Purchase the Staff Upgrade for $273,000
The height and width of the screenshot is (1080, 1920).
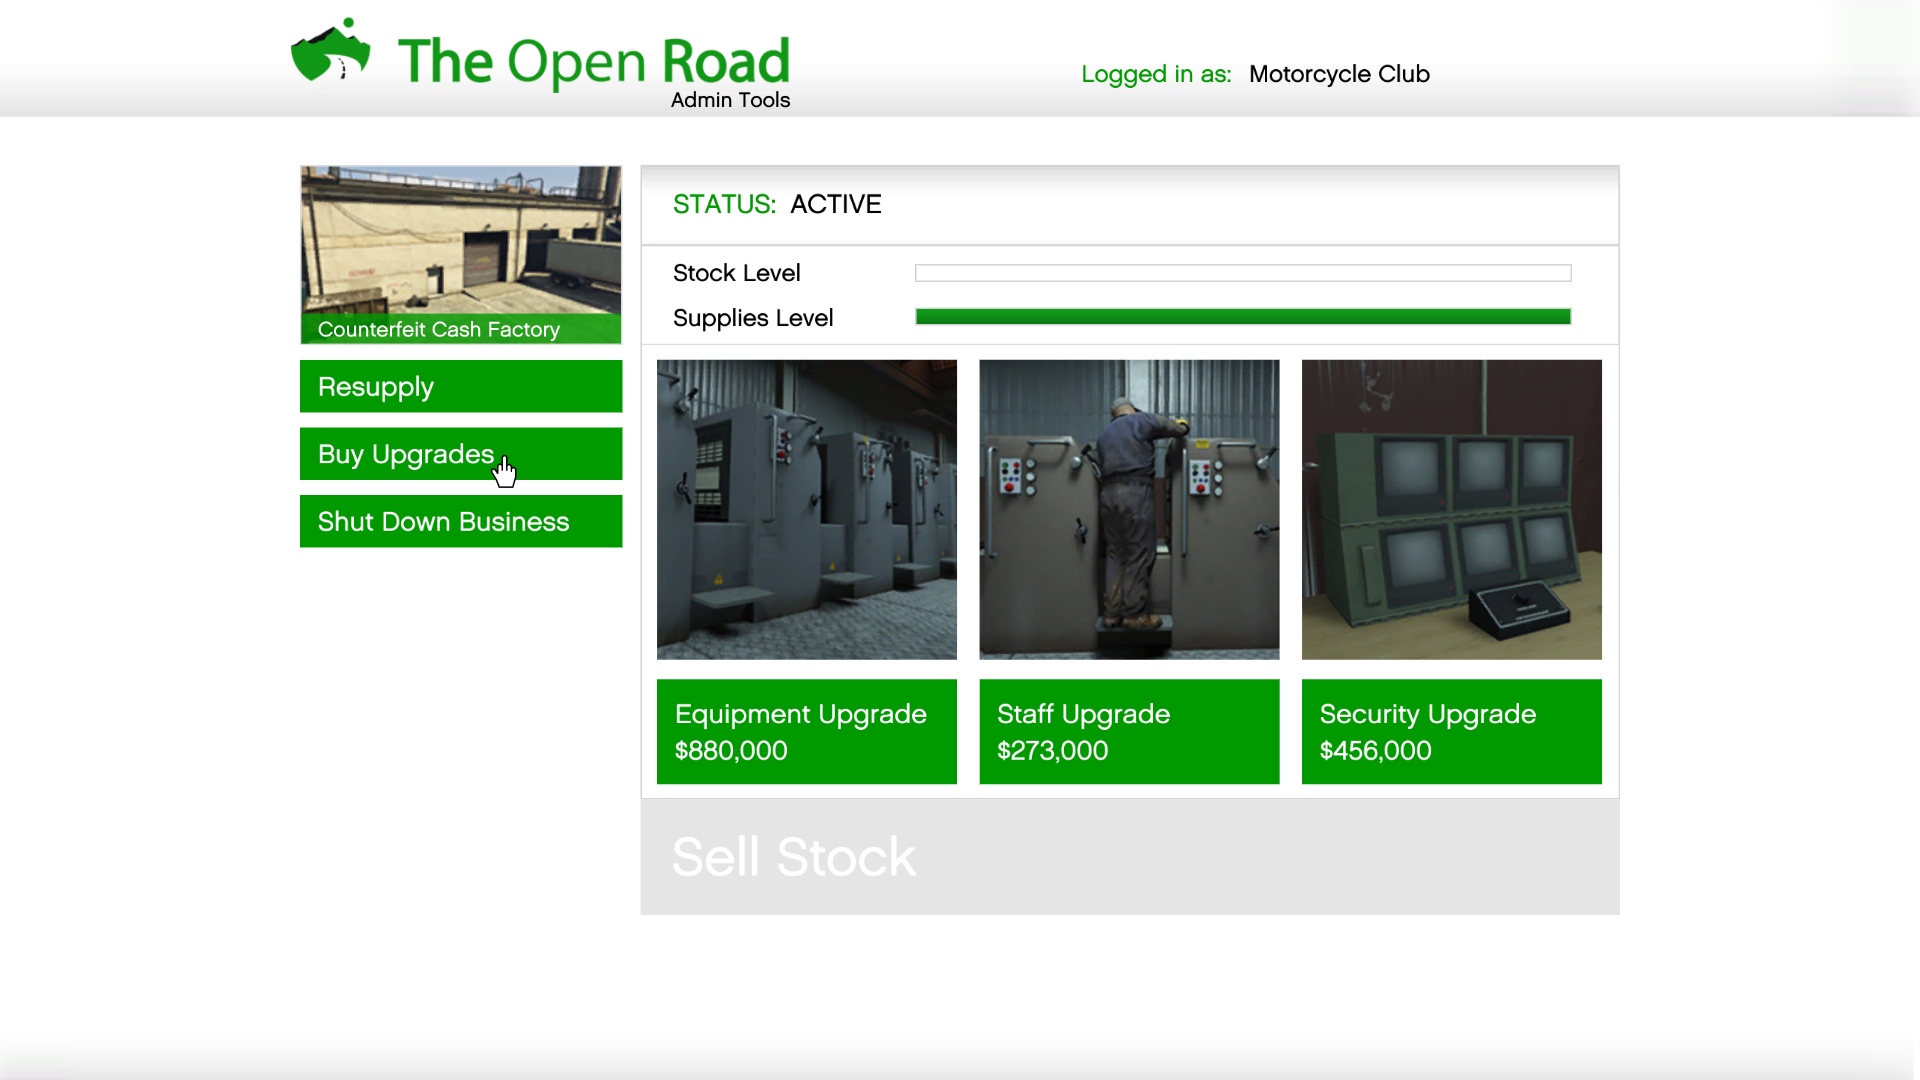(1128, 731)
